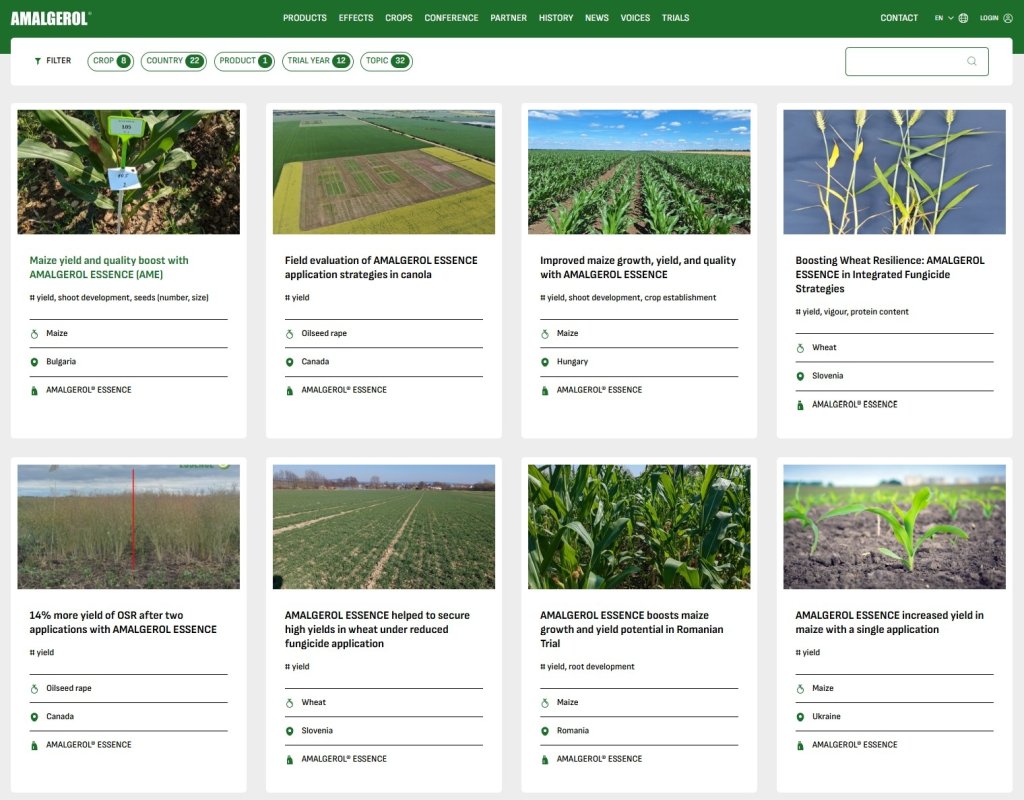Click the AMALGEROL logo in header

[50, 18]
